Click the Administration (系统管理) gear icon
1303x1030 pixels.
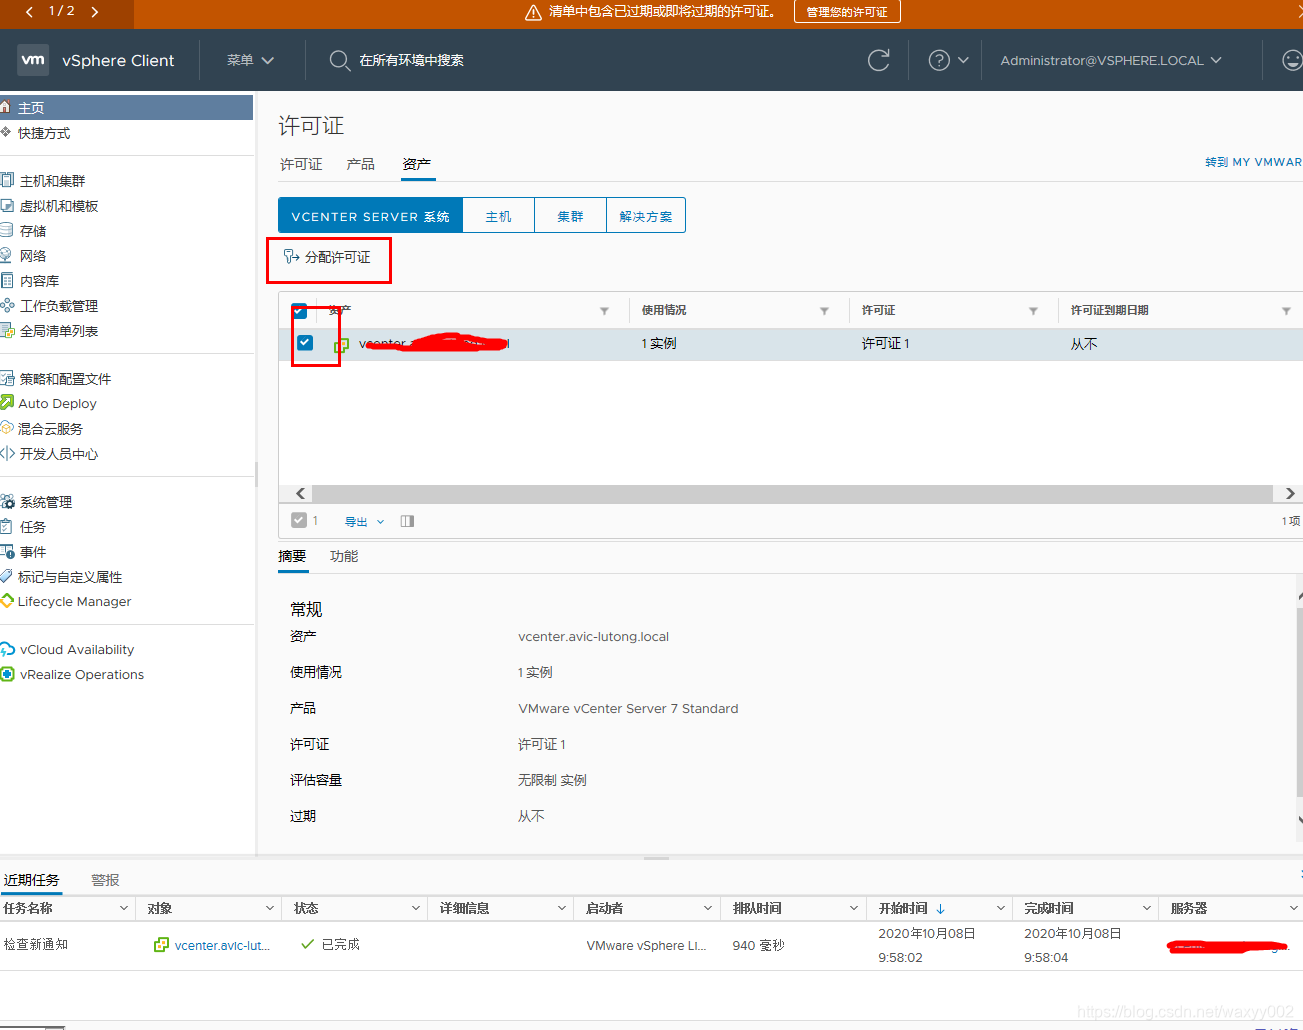(7, 501)
